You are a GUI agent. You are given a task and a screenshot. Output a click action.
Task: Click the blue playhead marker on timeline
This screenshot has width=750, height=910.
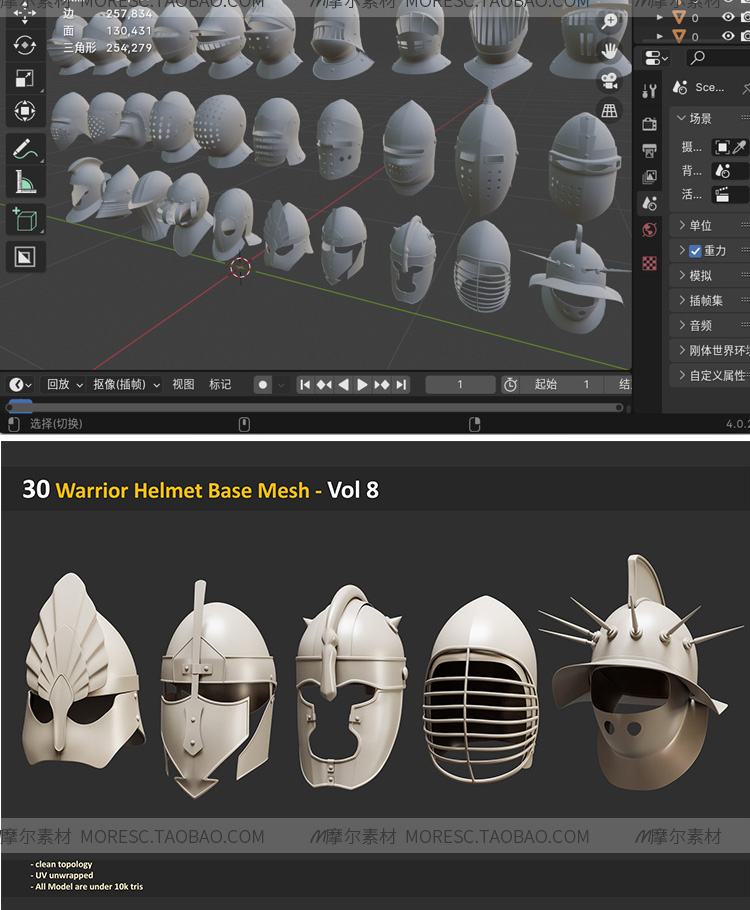coord(21,406)
